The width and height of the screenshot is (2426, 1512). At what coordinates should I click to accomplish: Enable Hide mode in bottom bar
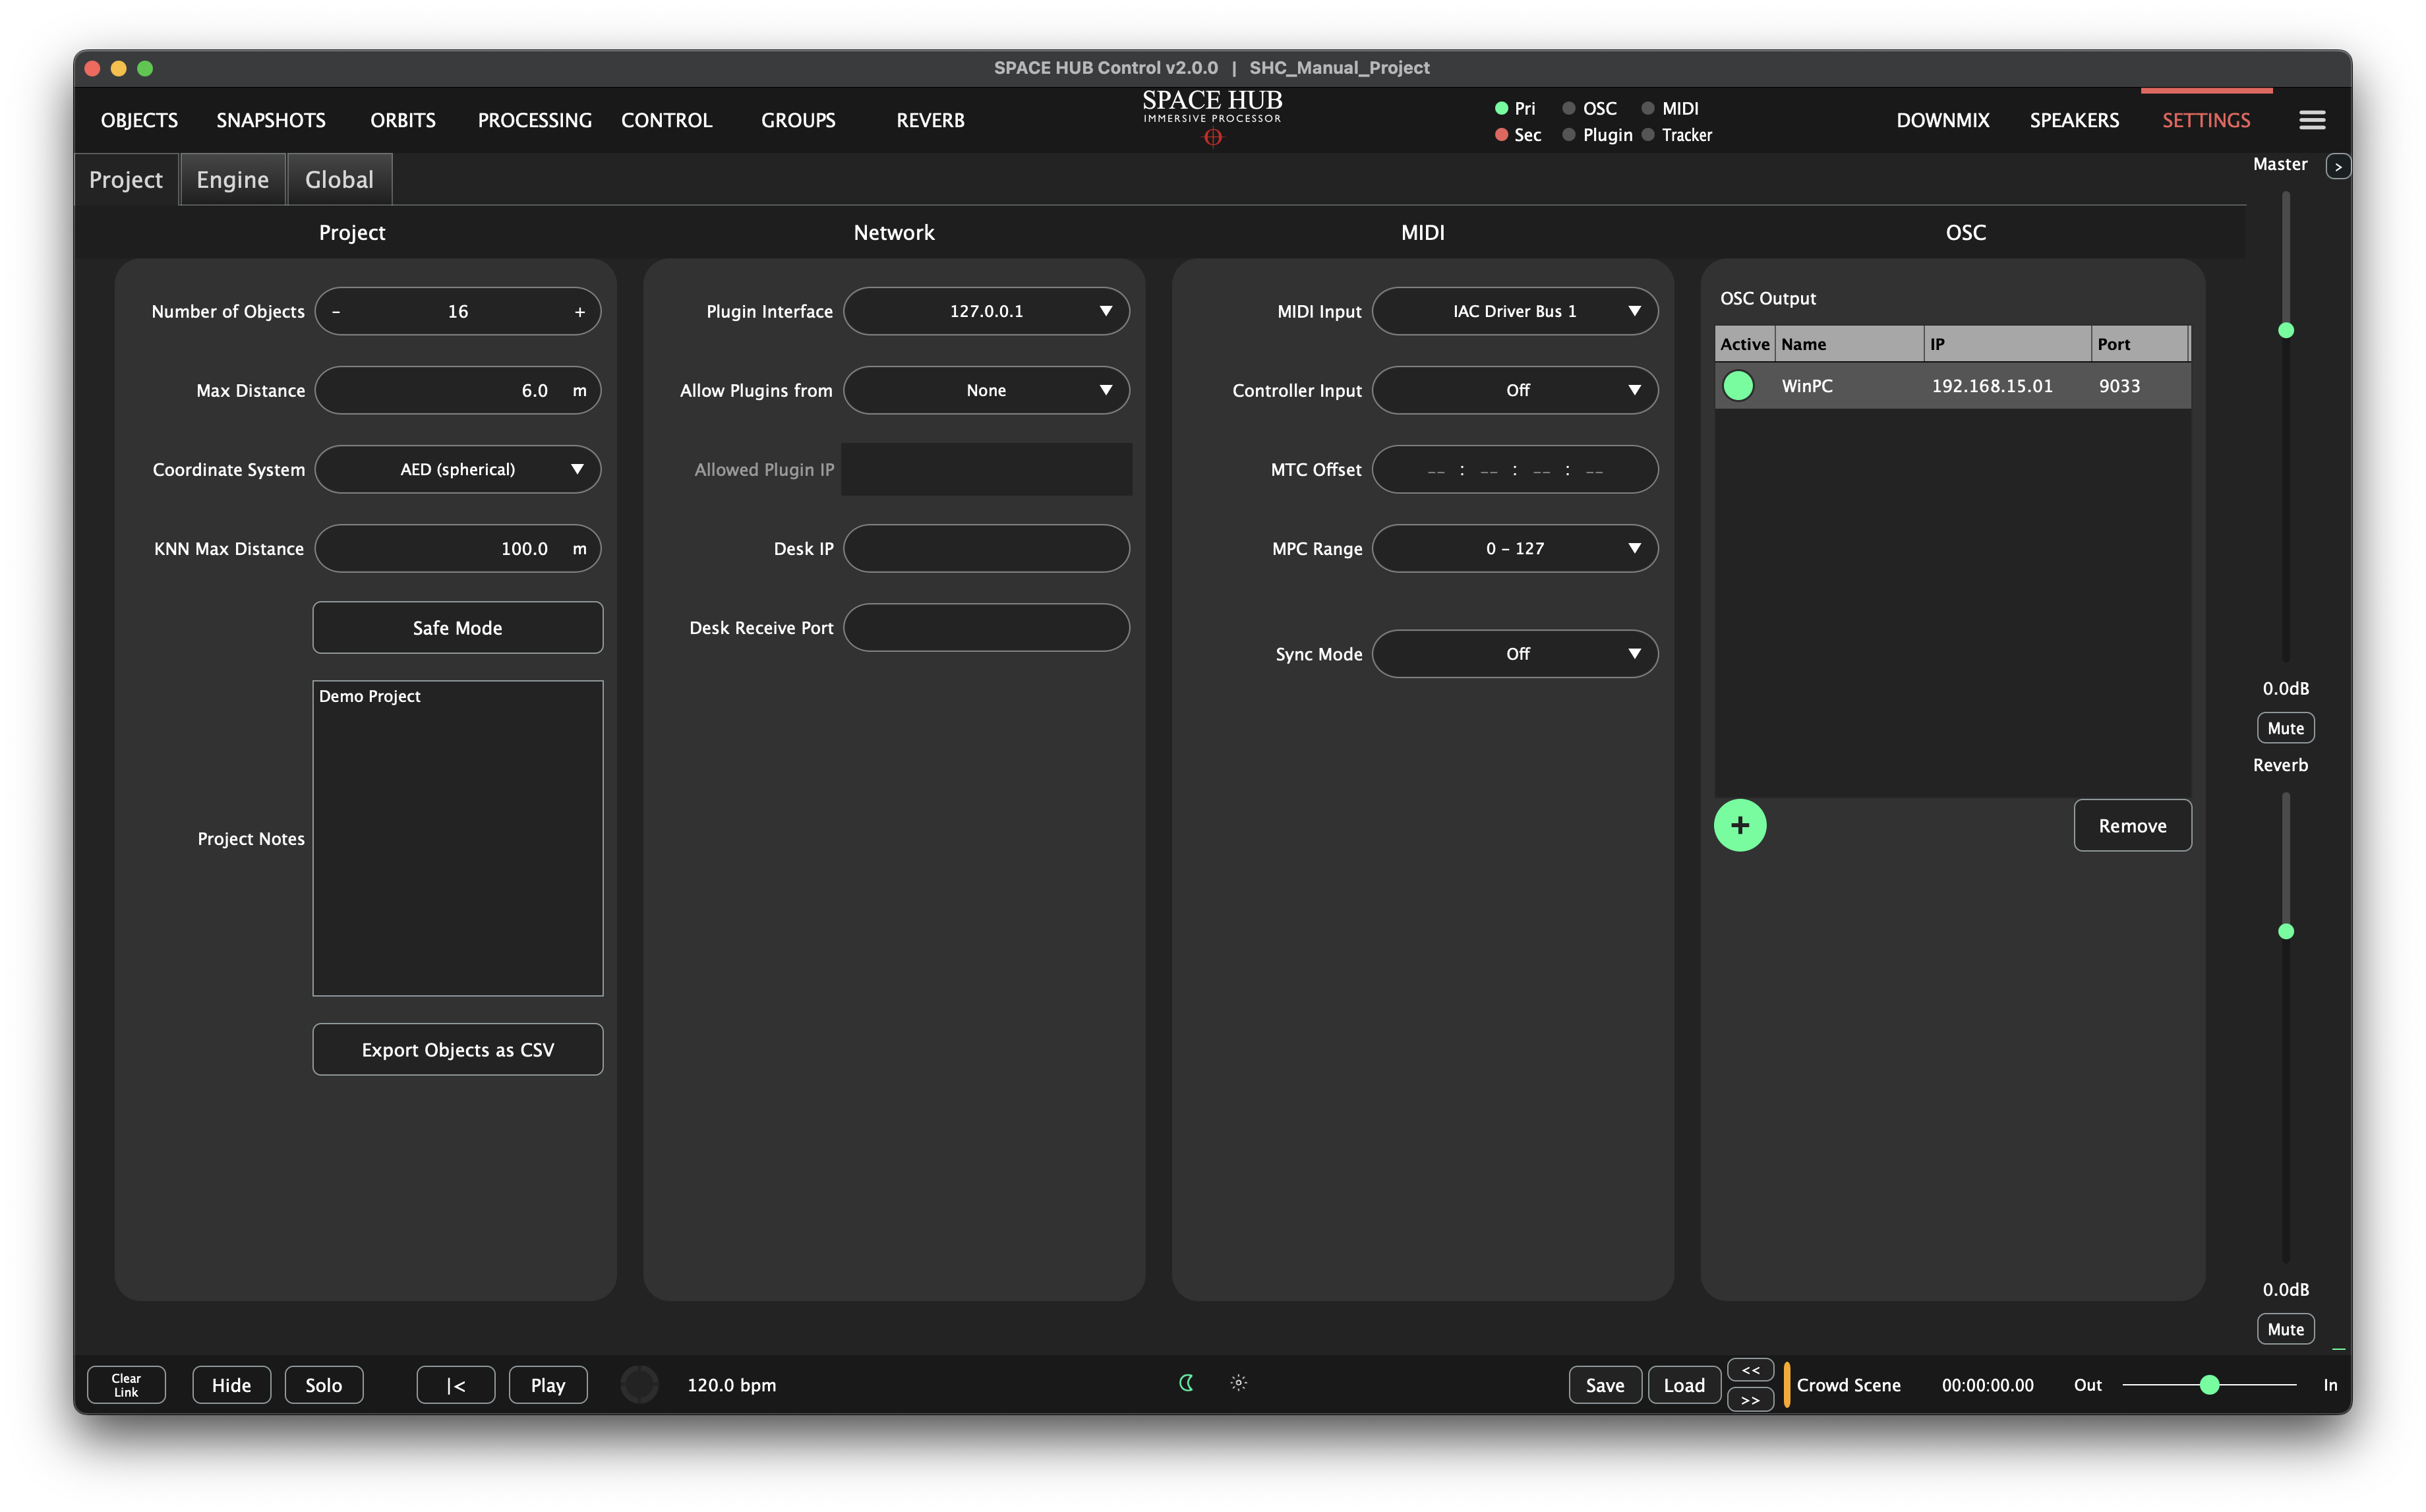[x=231, y=1384]
